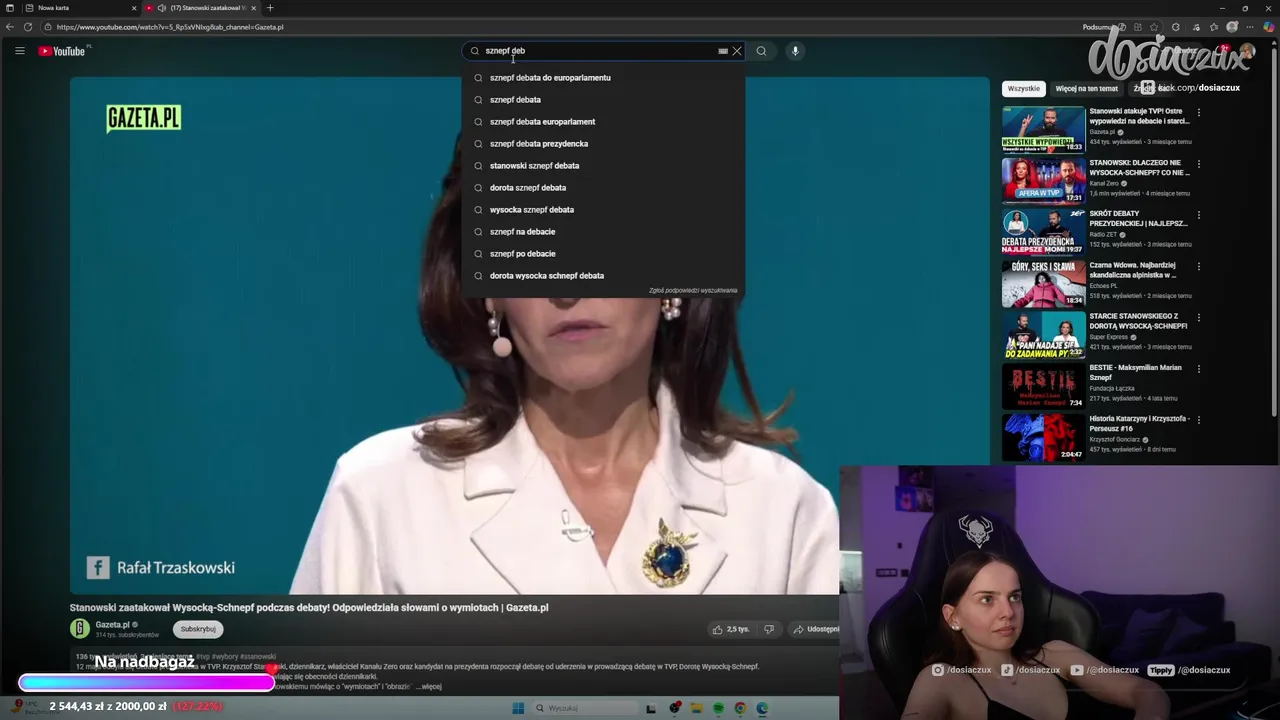
Task: Open a new browser tab with plus
Action: 270,8
